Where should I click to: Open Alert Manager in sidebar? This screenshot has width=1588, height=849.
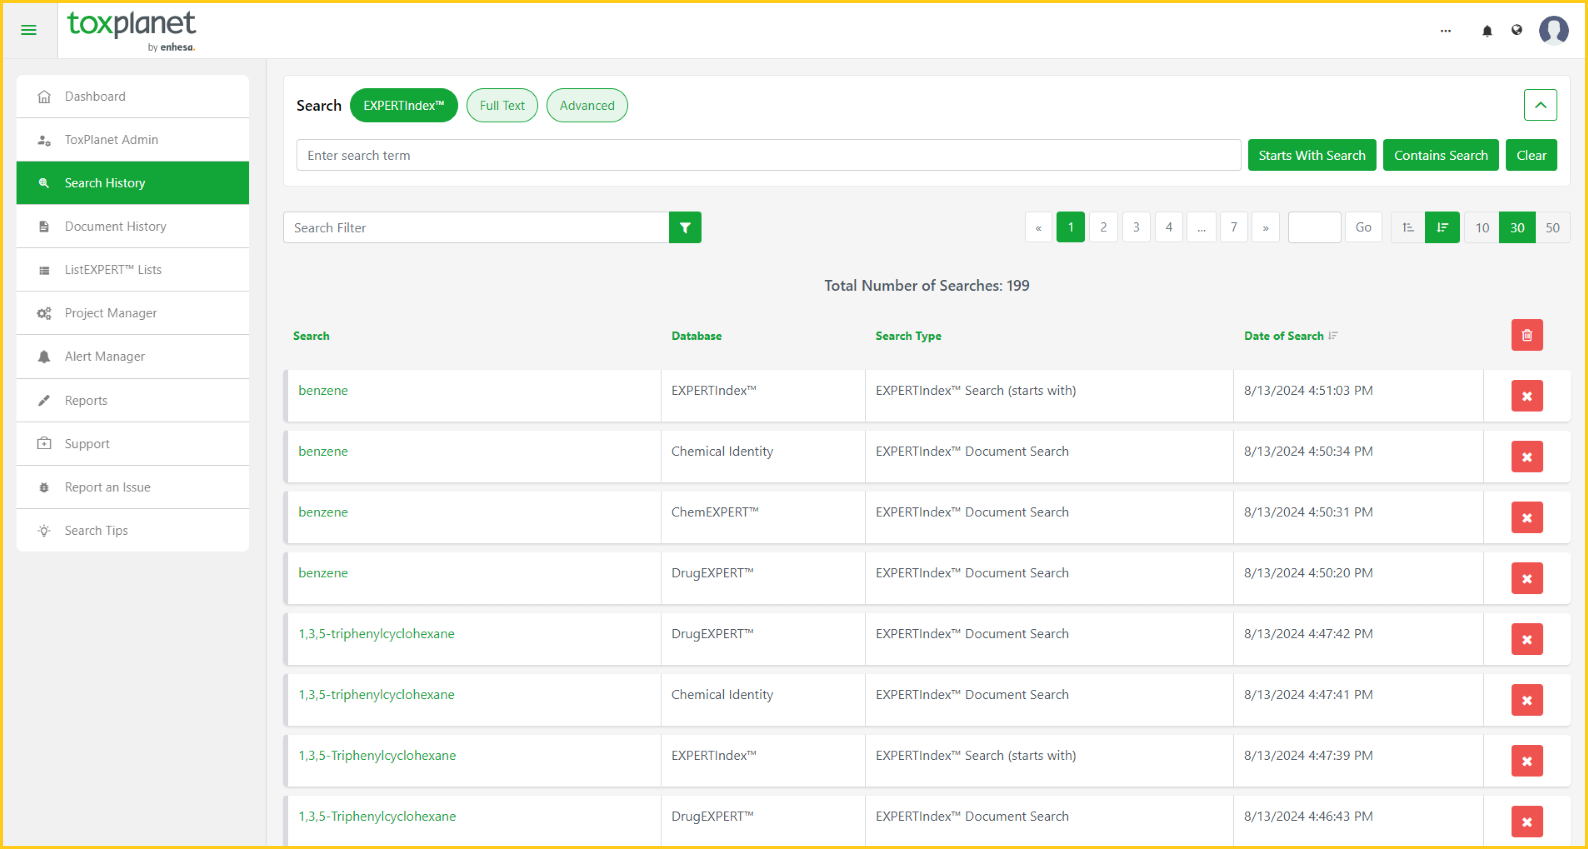point(105,357)
